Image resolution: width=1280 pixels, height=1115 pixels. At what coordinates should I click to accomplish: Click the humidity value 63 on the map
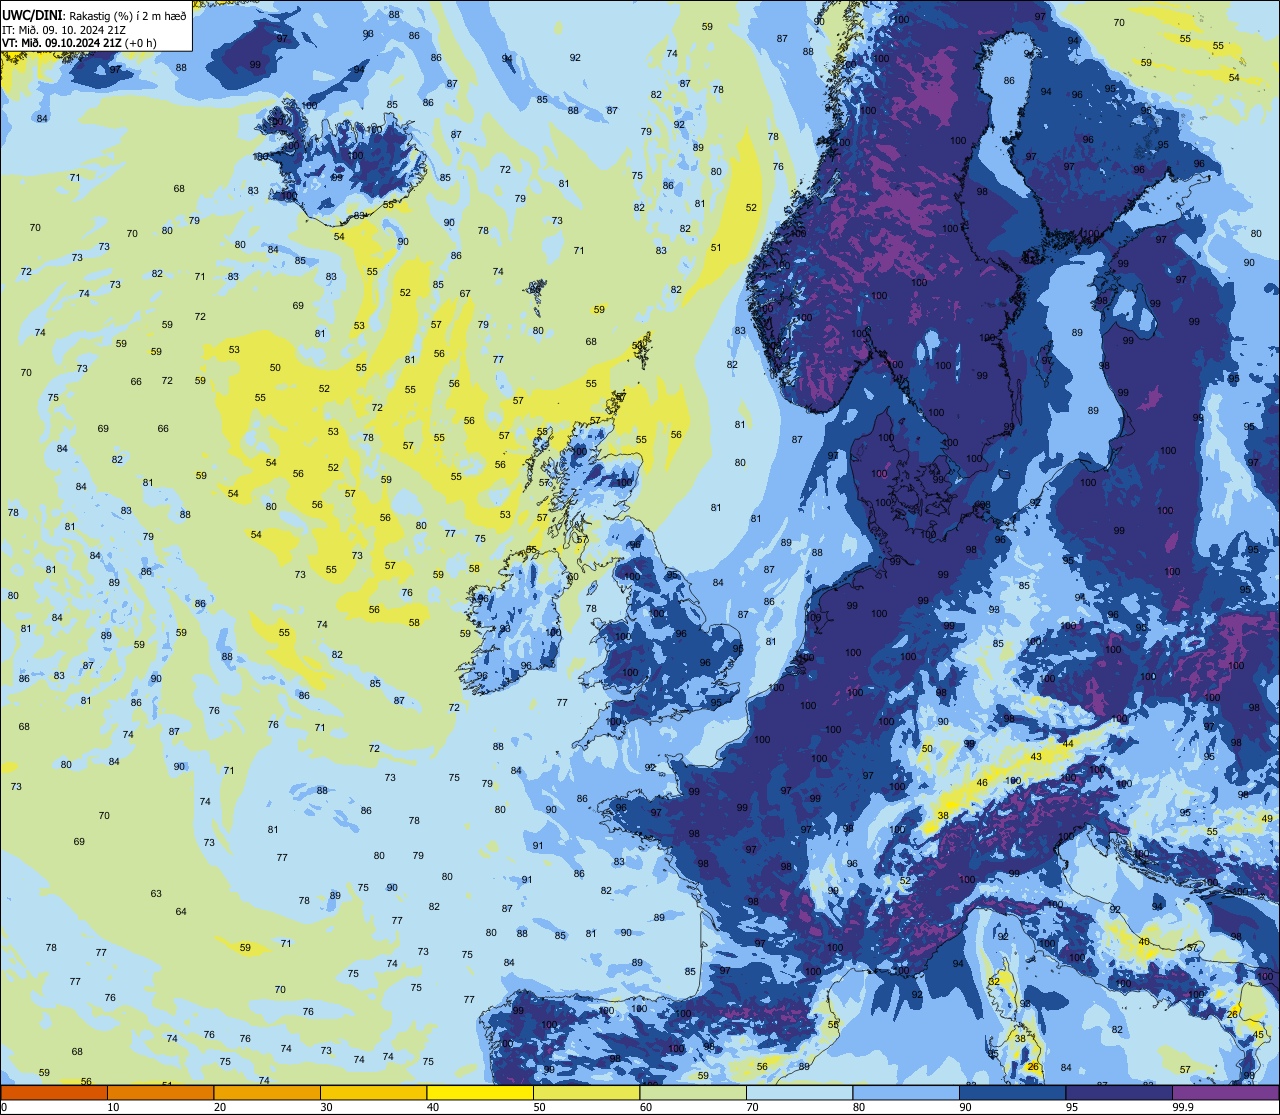156,894
